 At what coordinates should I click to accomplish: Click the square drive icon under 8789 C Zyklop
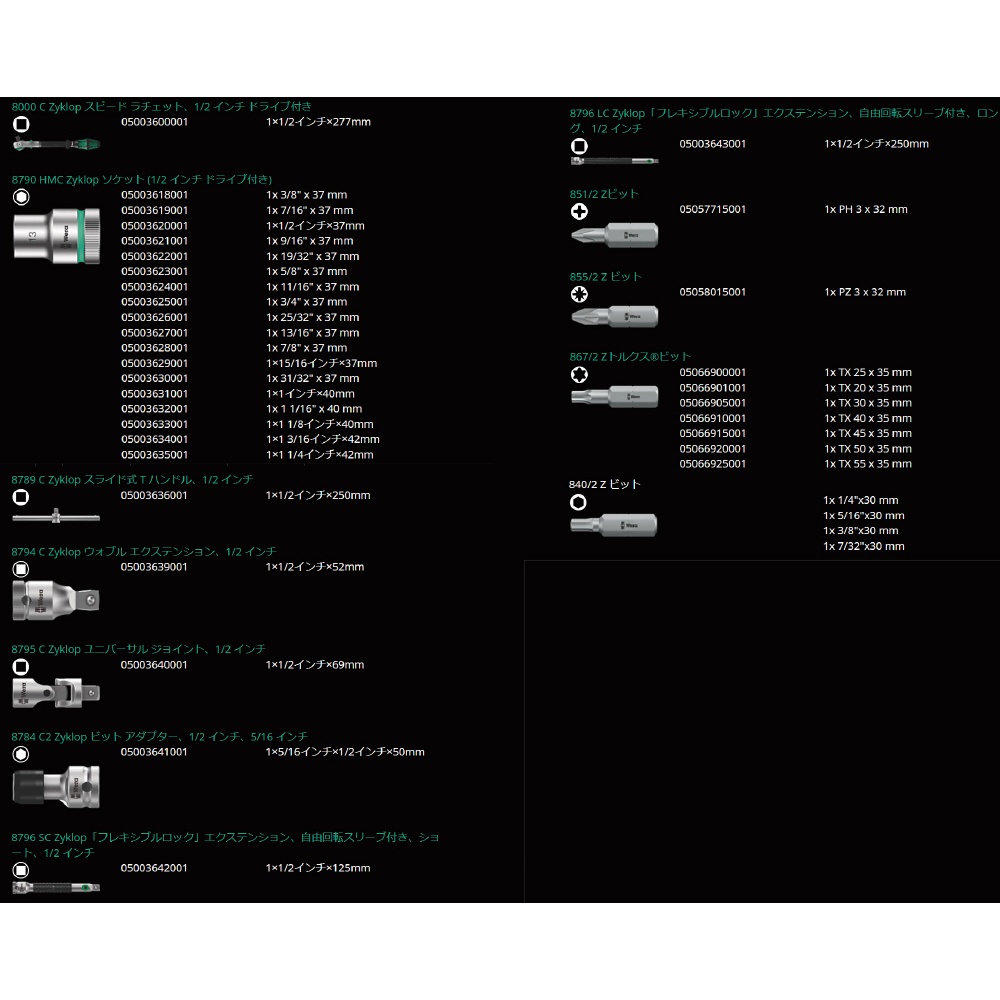tap(21, 497)
